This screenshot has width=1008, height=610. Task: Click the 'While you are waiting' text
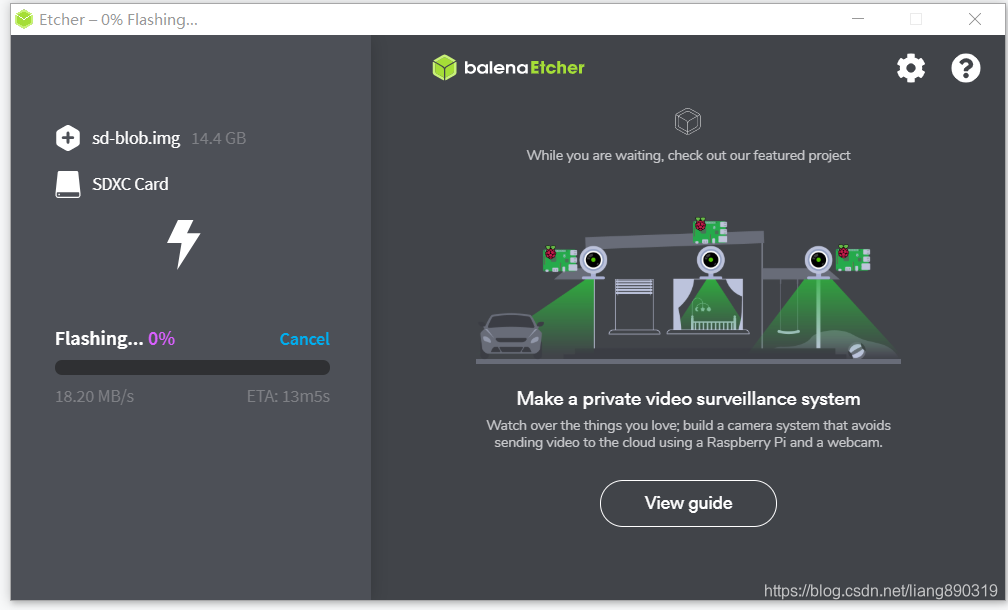(x=688, y=156)
